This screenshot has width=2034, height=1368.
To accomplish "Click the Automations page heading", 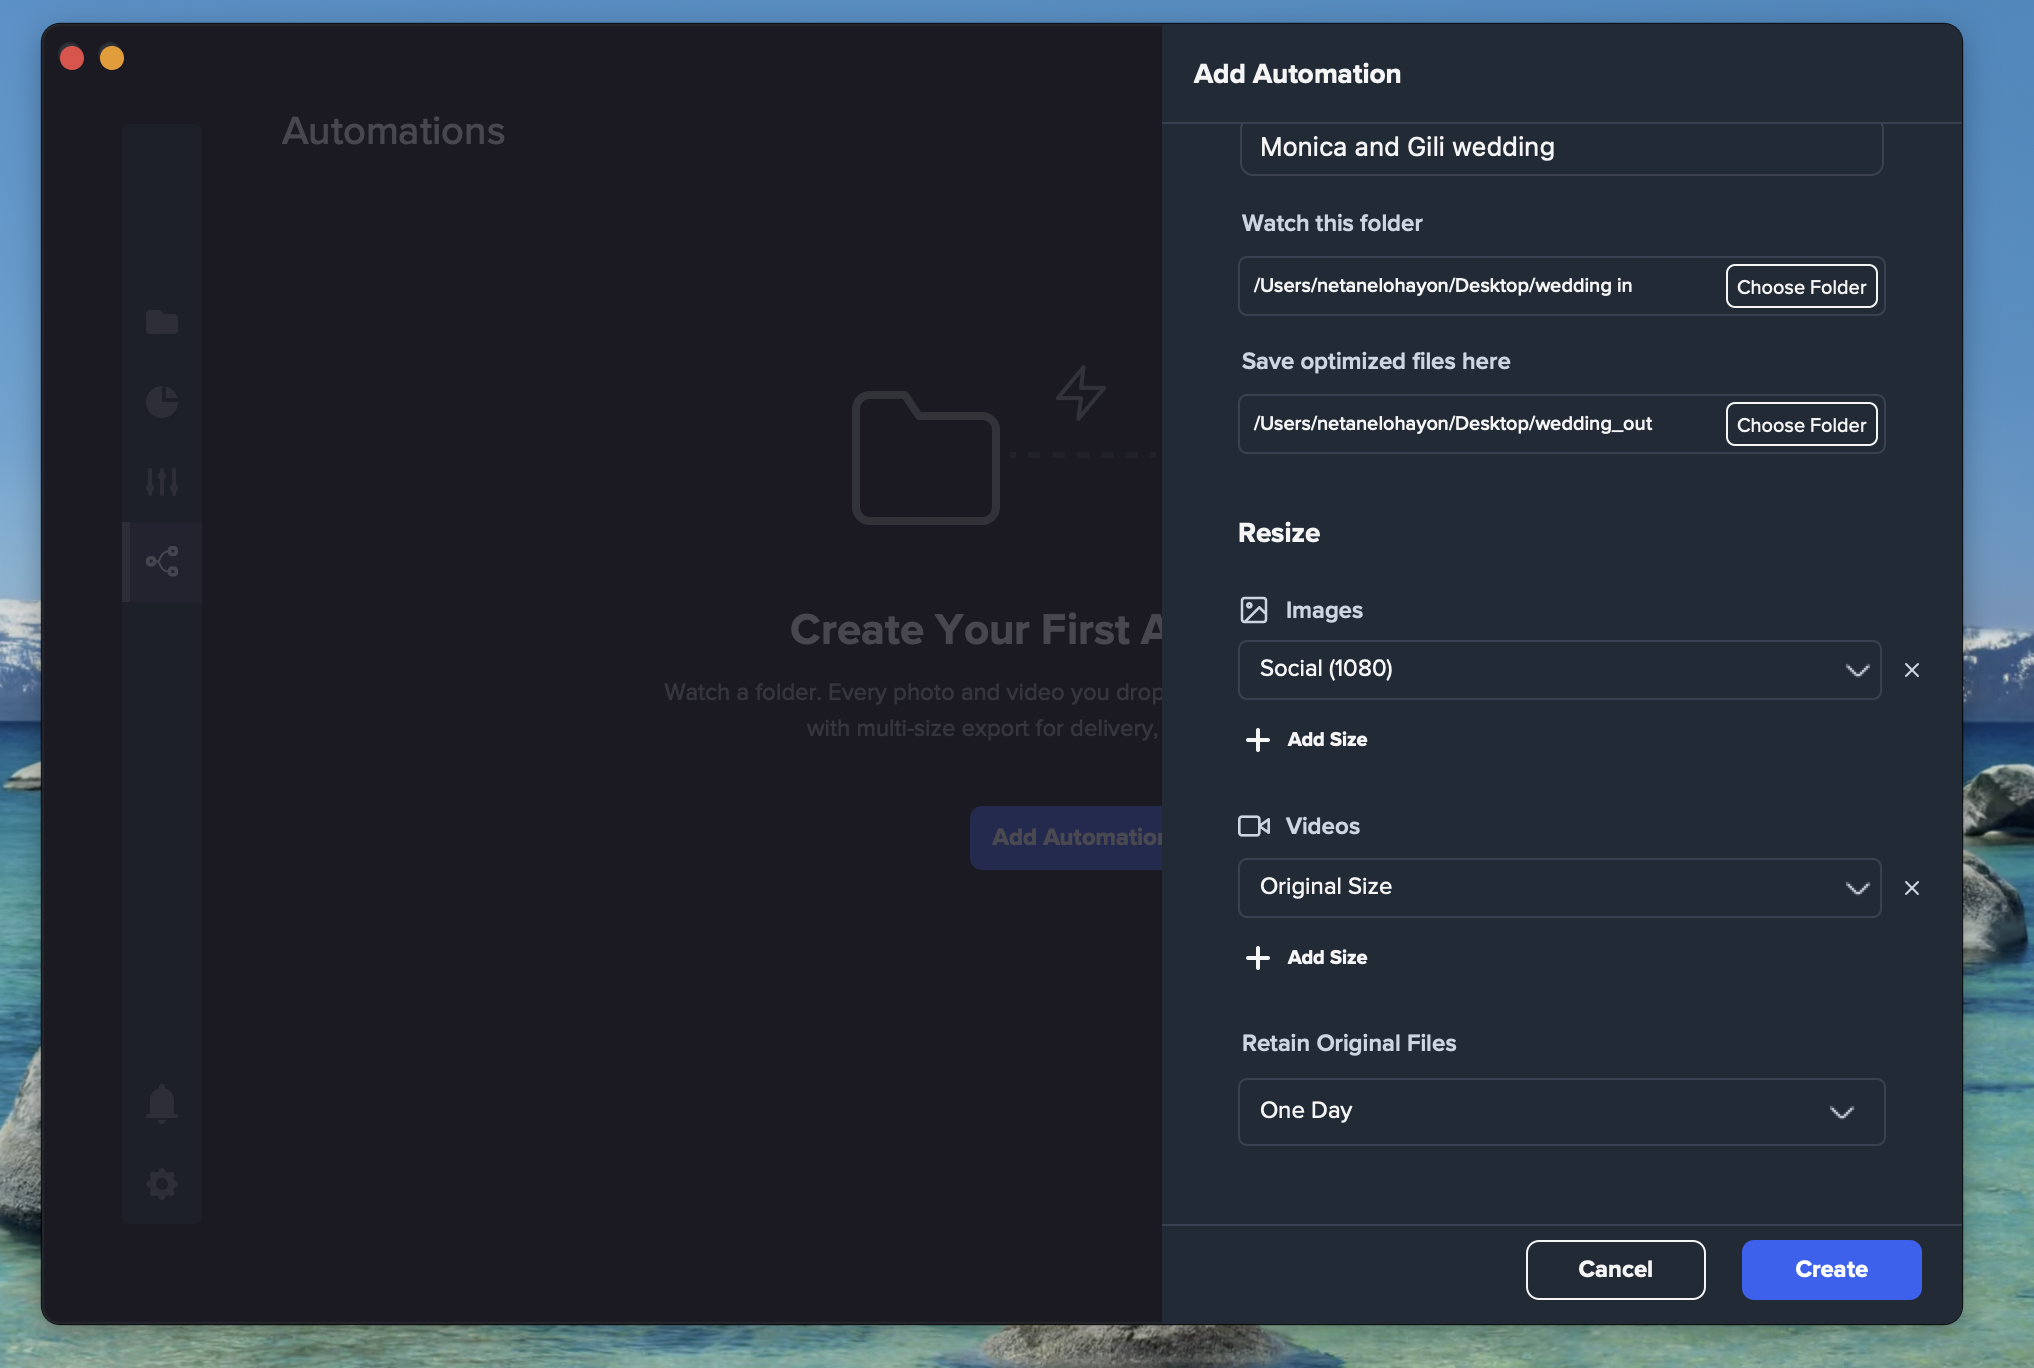I will tap(394, 131).
